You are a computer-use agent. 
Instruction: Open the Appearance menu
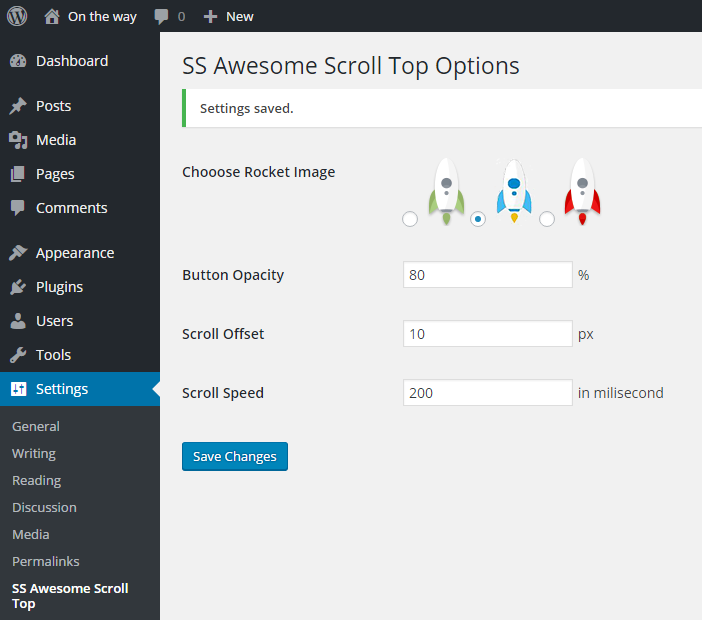pyautogui.click(x=80, y=253)
